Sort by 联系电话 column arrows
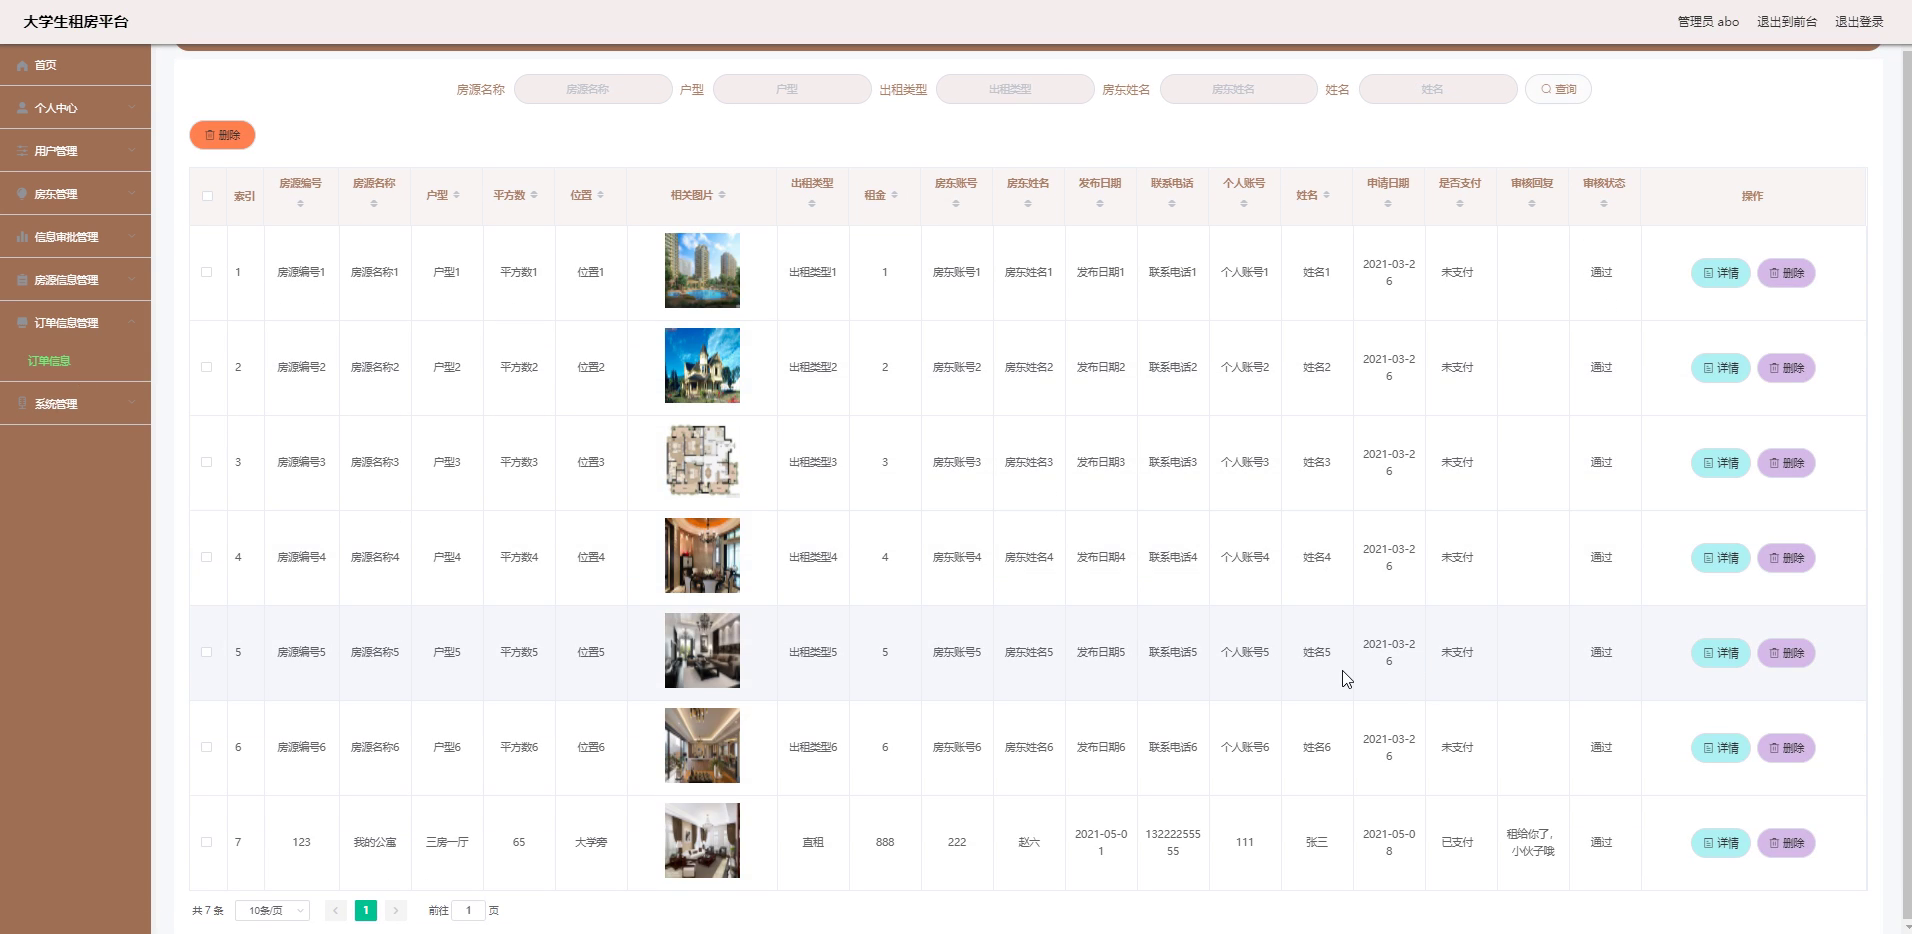The image size is (1912, 934). click(x=1172, y=204)
